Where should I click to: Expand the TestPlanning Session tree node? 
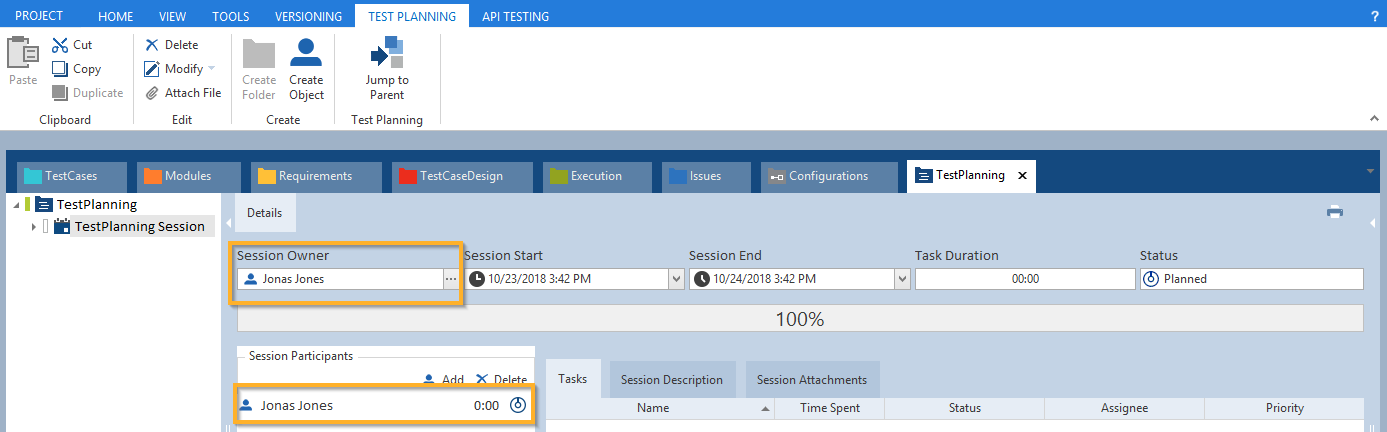(x=33, y=227)
